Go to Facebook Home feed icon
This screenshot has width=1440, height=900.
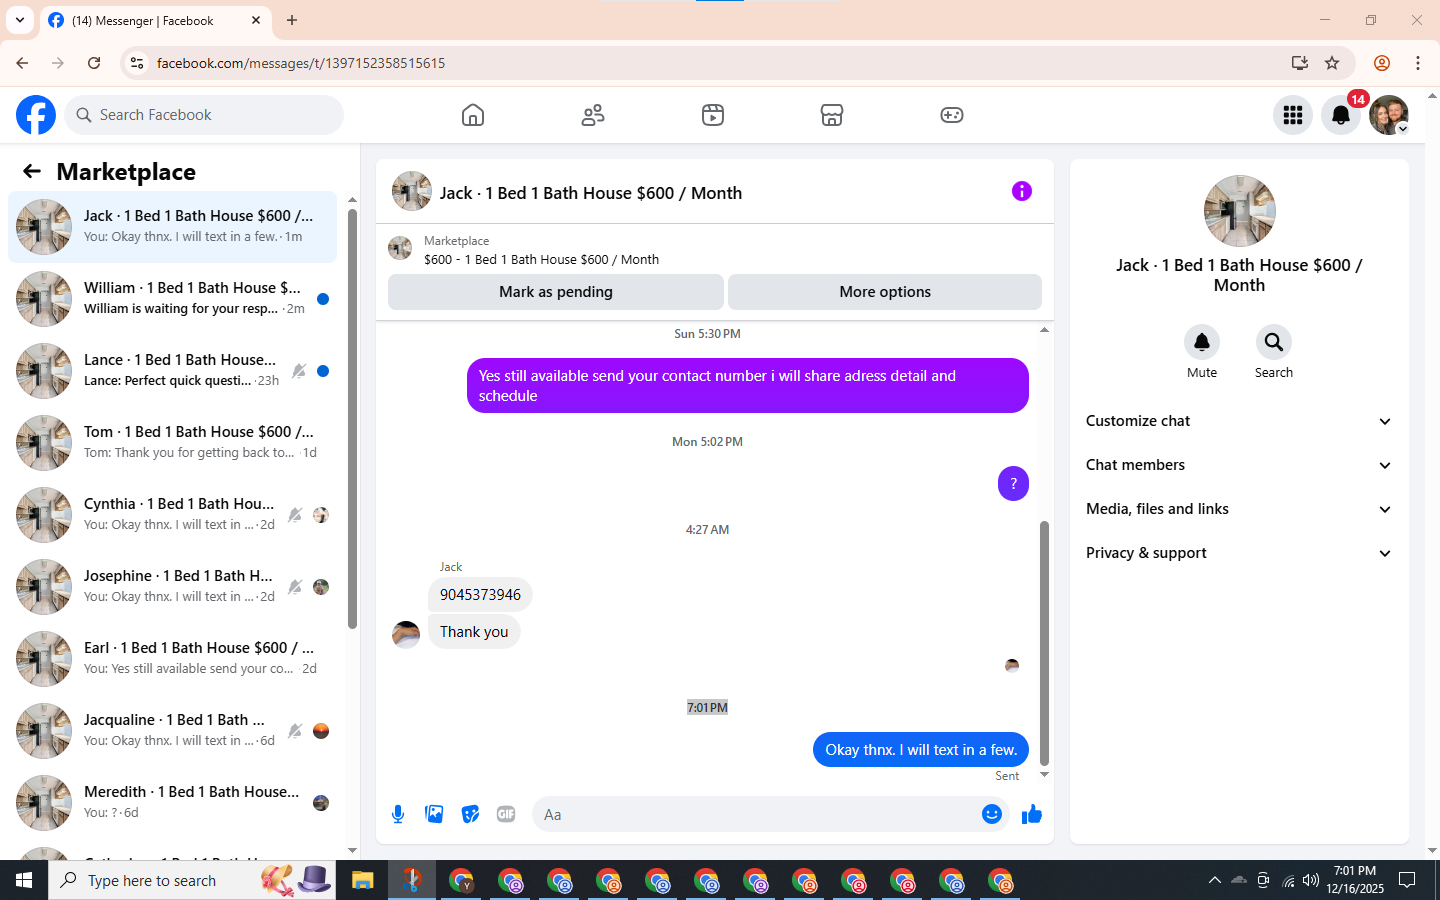[x=473, y=115]
